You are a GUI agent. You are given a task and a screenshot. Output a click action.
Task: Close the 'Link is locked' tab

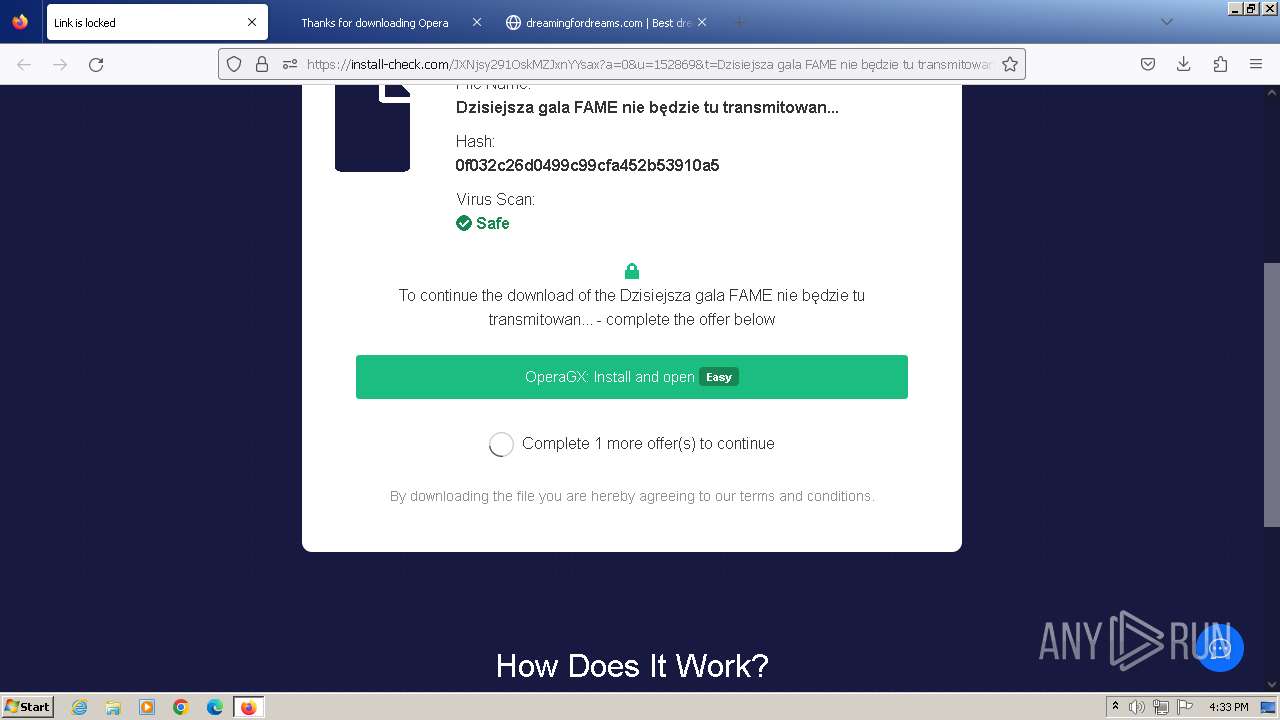click(251, 22)
